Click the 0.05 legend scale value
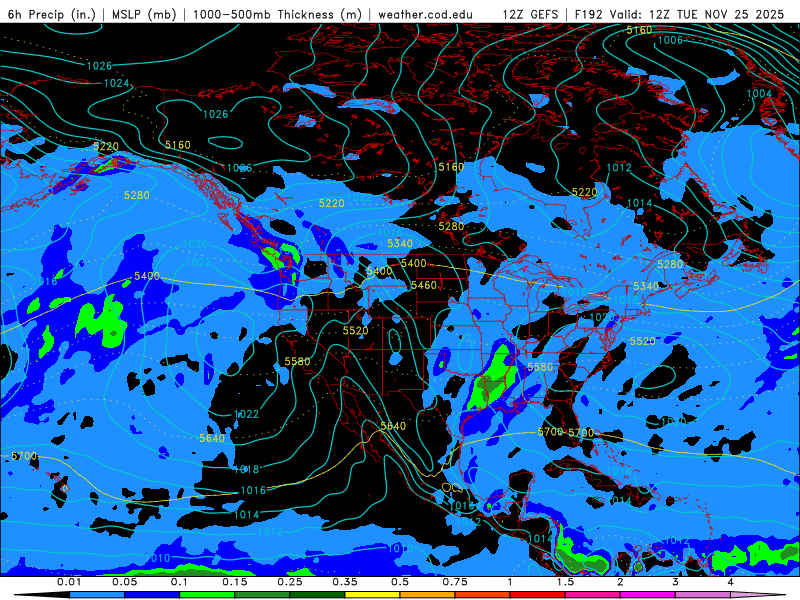The image size is (800, 600). click(124, 582)
